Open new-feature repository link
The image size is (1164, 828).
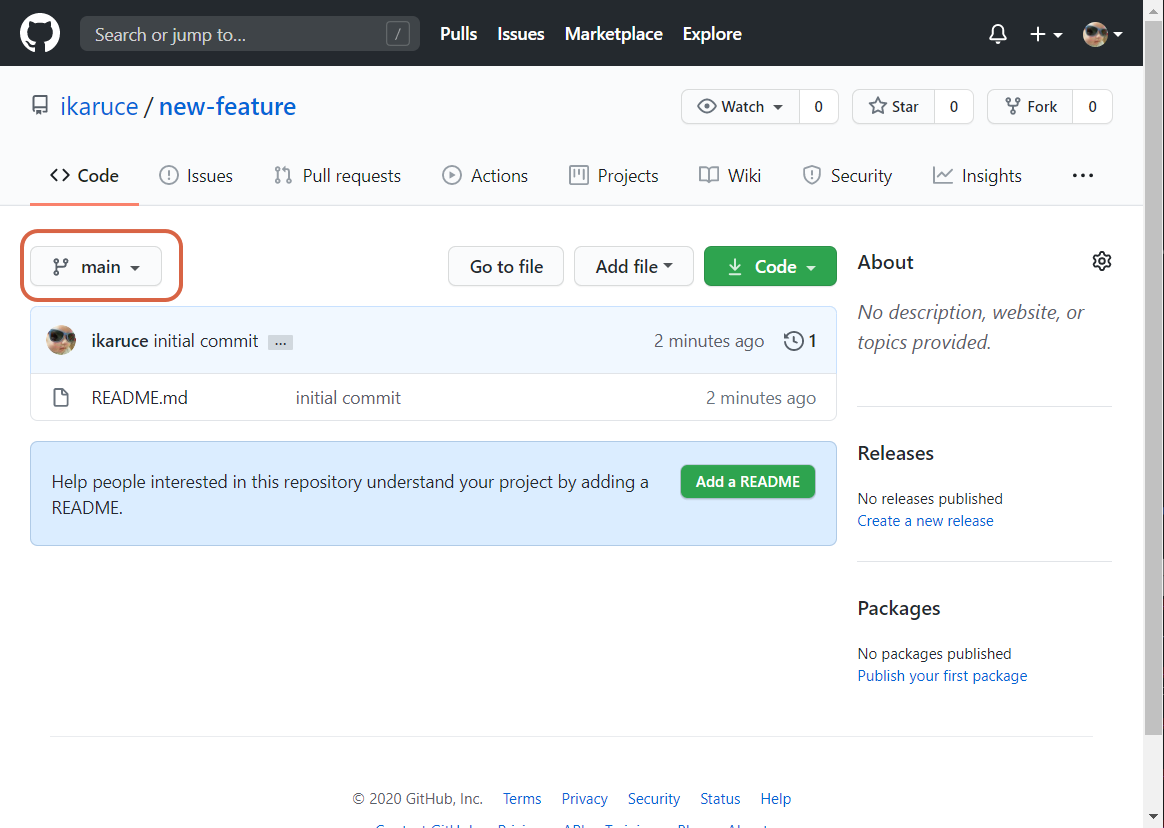[227, 106]
